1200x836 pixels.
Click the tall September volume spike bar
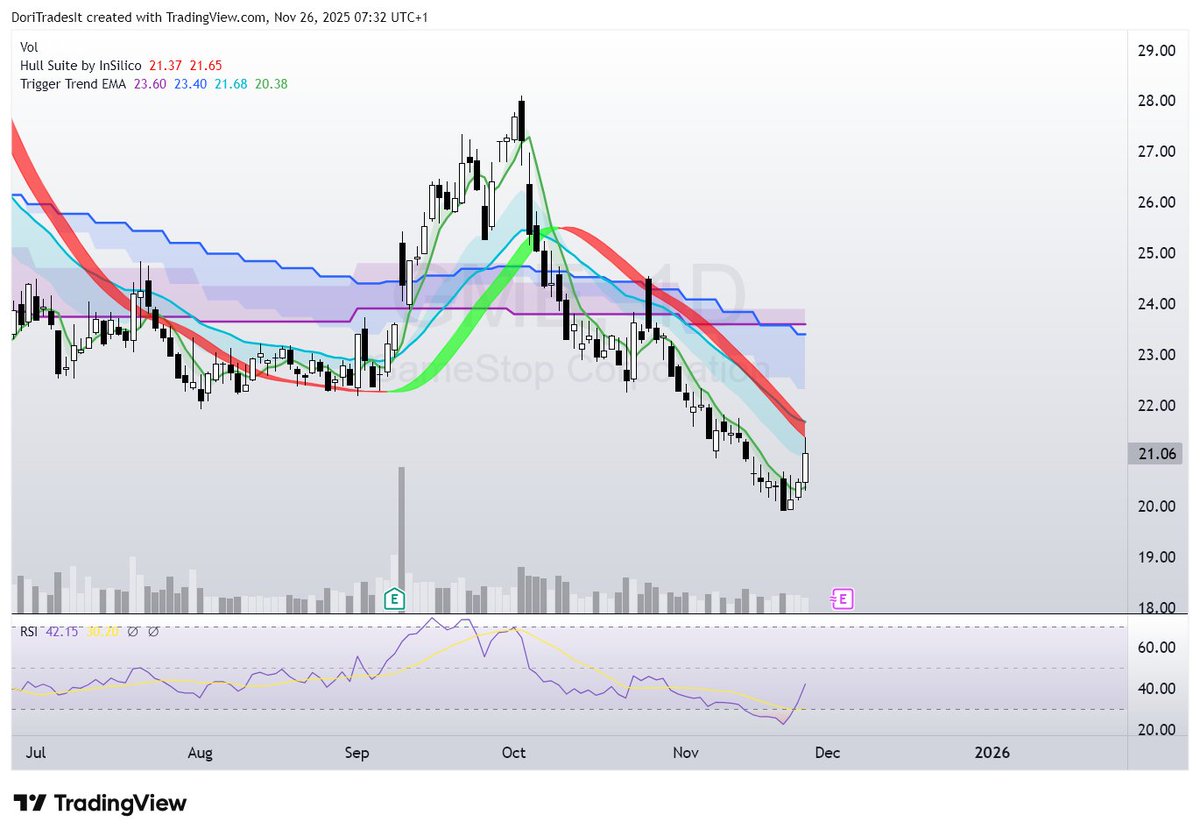pyautogui.click(x=401, y=530)
